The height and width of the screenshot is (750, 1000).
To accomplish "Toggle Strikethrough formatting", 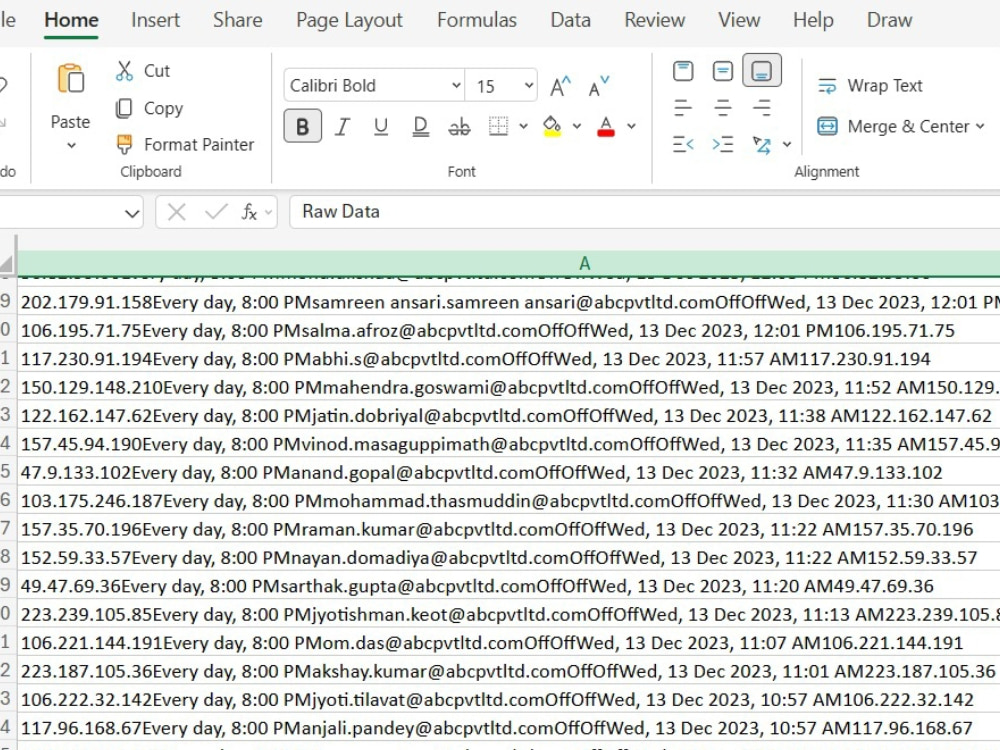I will click(459, 126).
